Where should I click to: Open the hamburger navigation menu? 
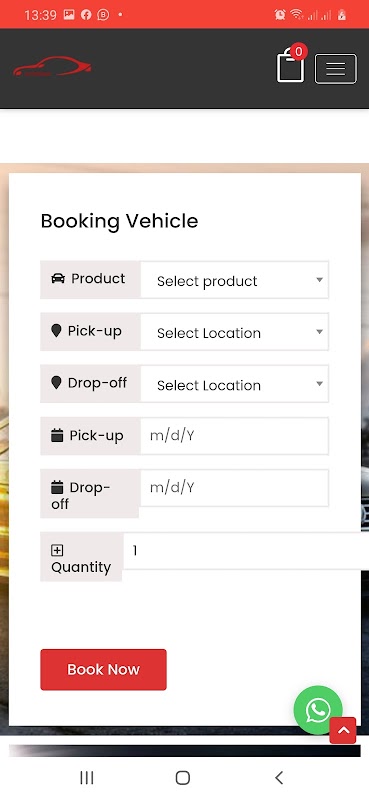pos(335,68)
